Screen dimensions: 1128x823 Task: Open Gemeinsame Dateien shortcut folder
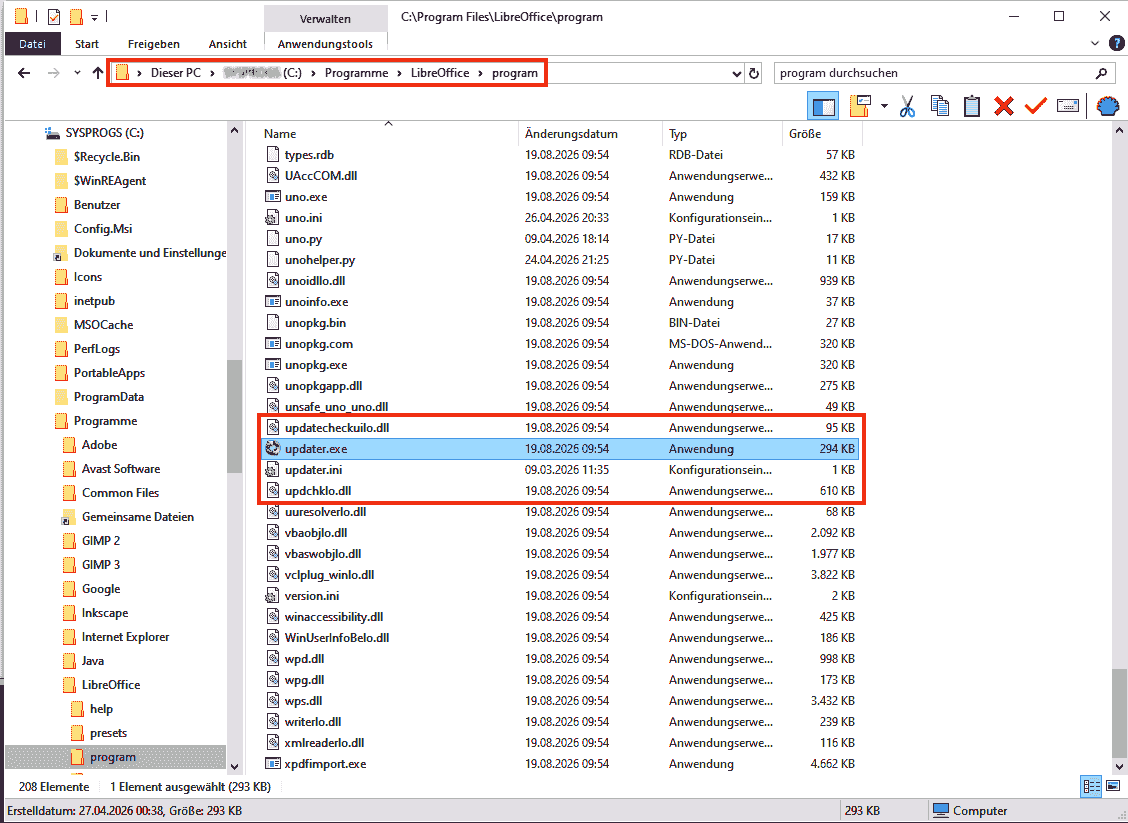[137, 517]
